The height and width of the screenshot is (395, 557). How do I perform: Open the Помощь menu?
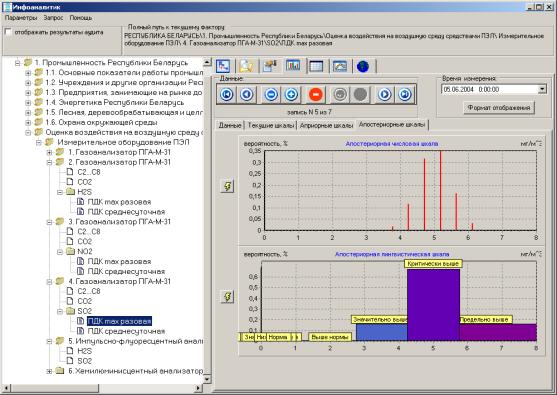point(81,17)
